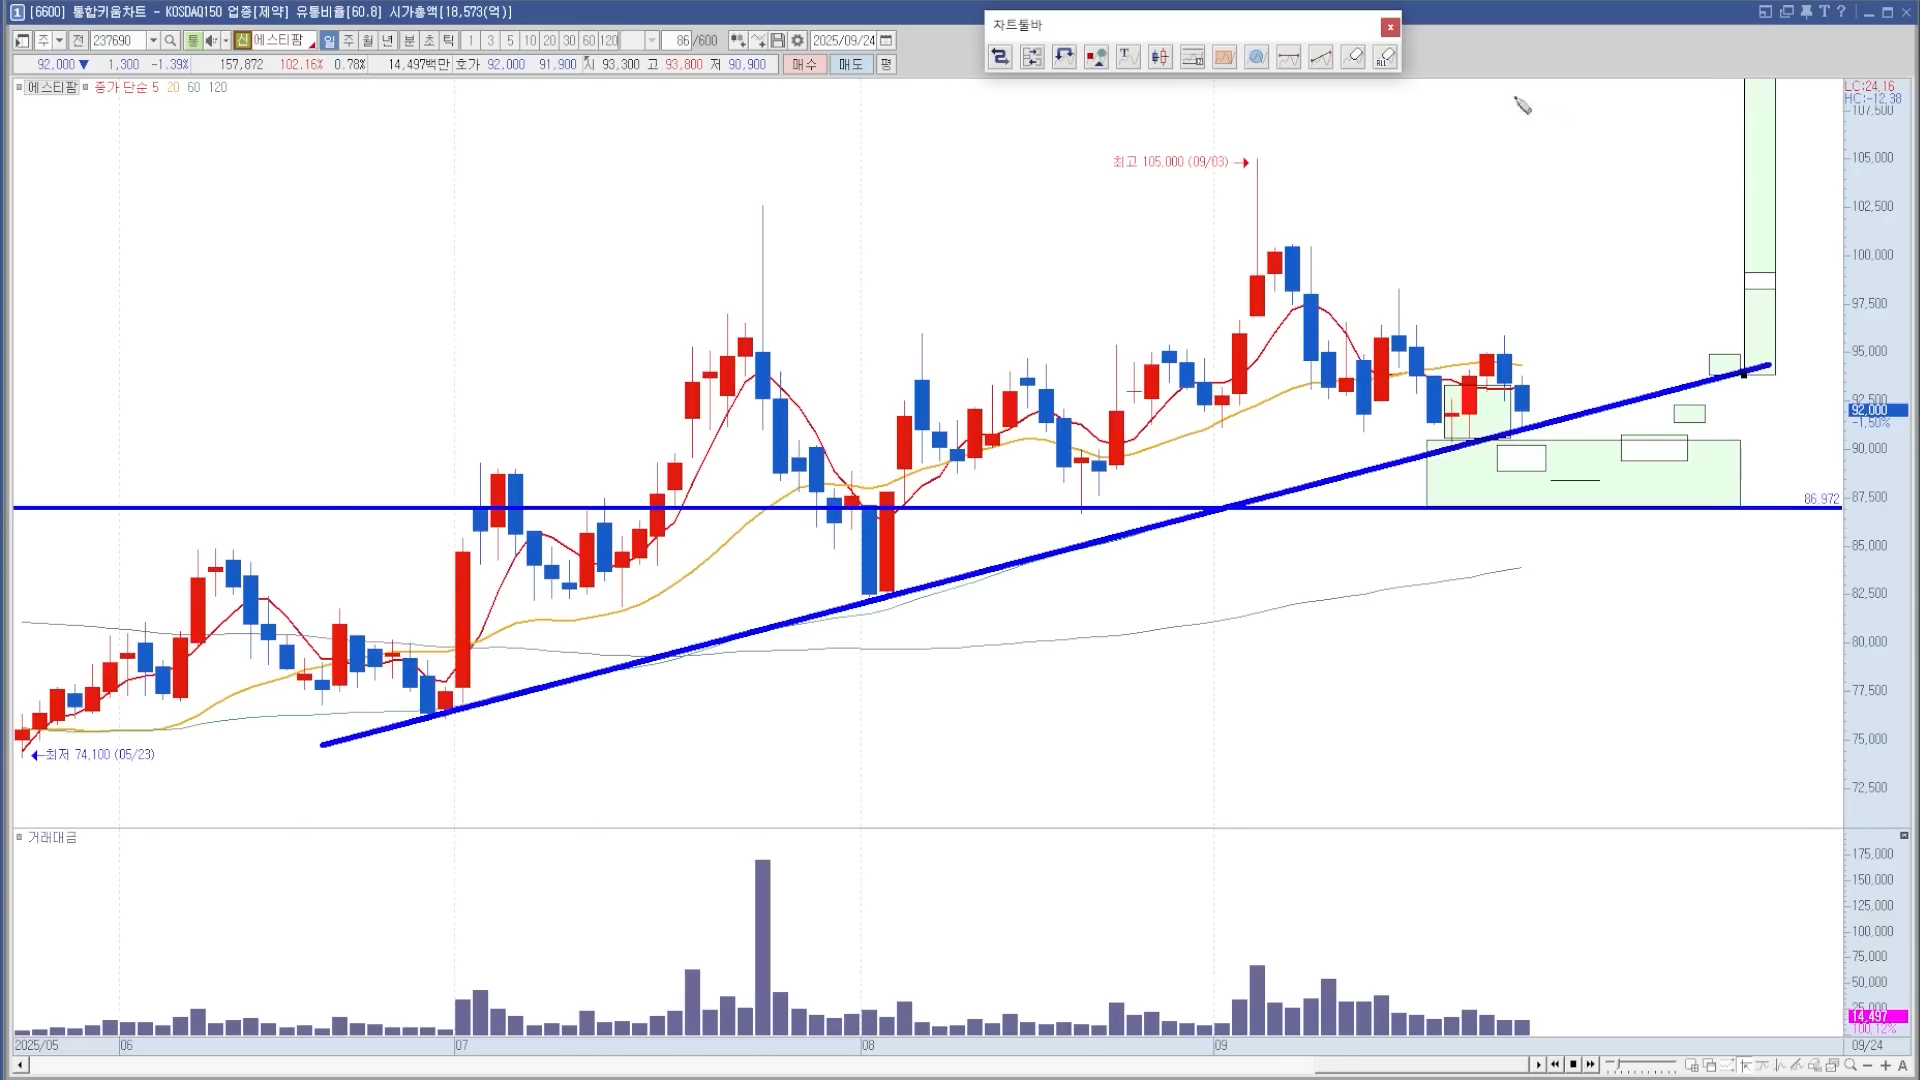Click the save chart floppy disk icon
1920x1080 pixels.
click(x=778, y=41)
